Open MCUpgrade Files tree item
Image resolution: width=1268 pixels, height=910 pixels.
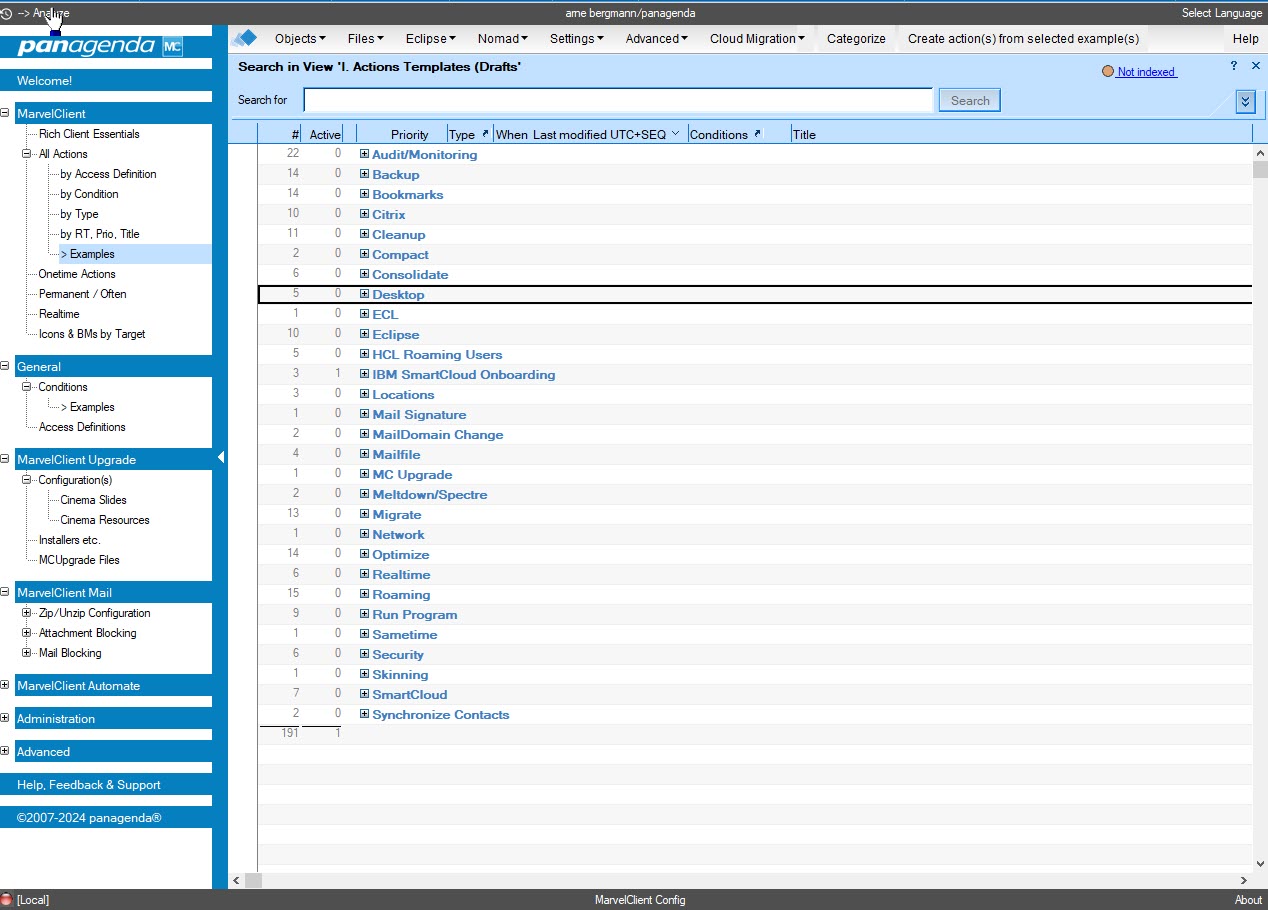(79, 560)
